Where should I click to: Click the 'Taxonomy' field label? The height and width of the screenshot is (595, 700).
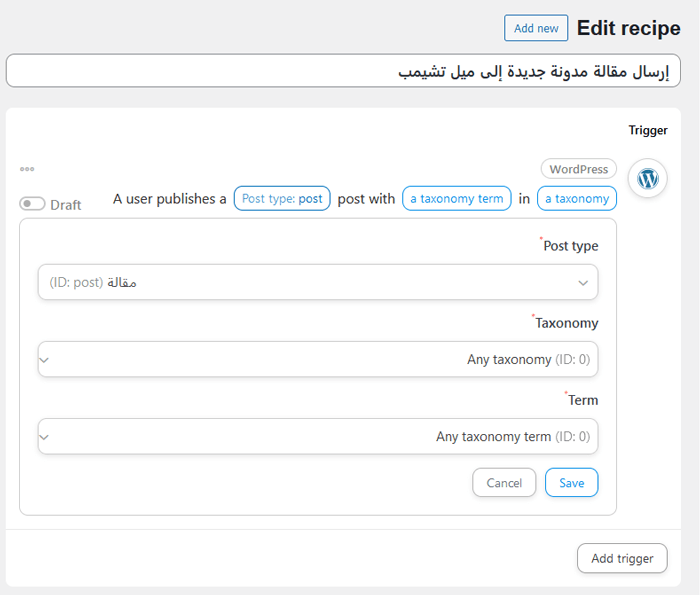566,323
